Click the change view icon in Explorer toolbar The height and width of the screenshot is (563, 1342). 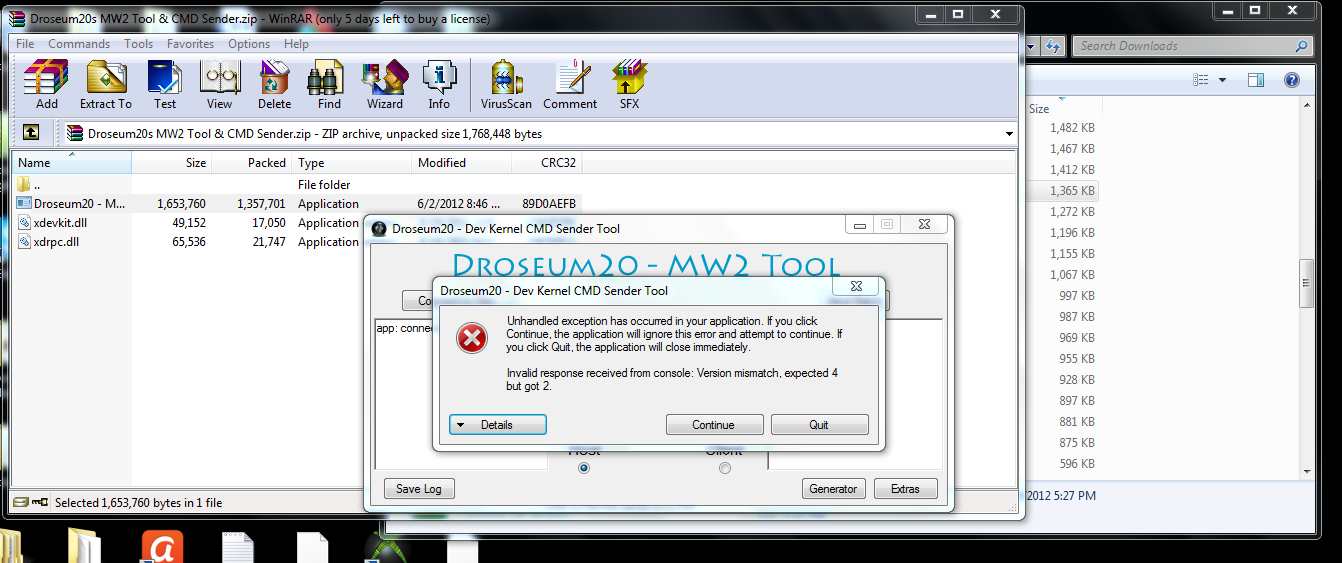pyautogui.click(x=1201, y=80)
